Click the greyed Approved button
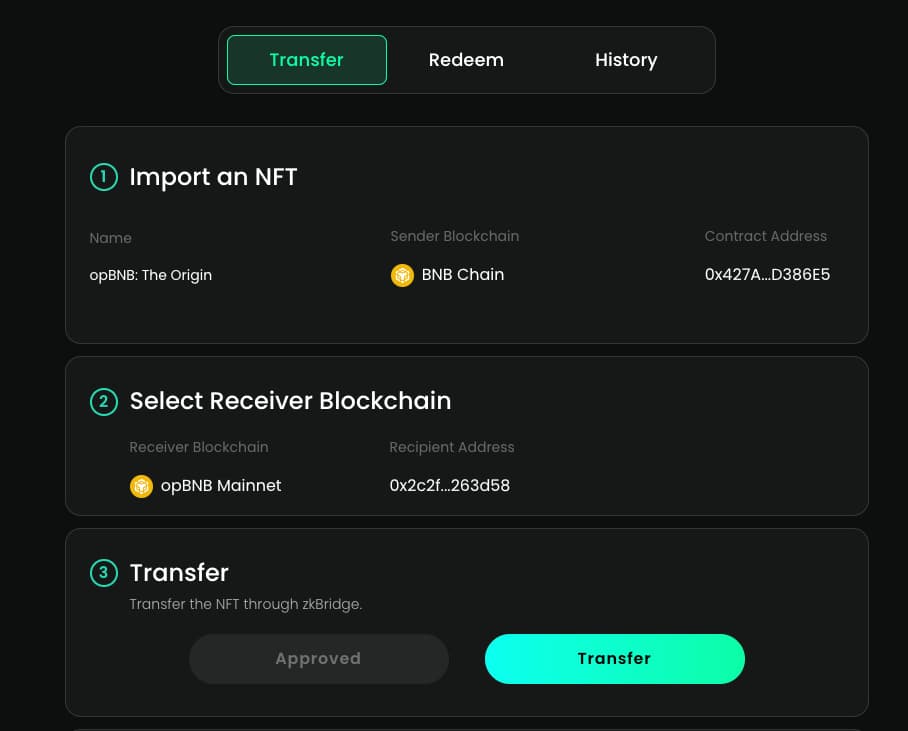 318,659
